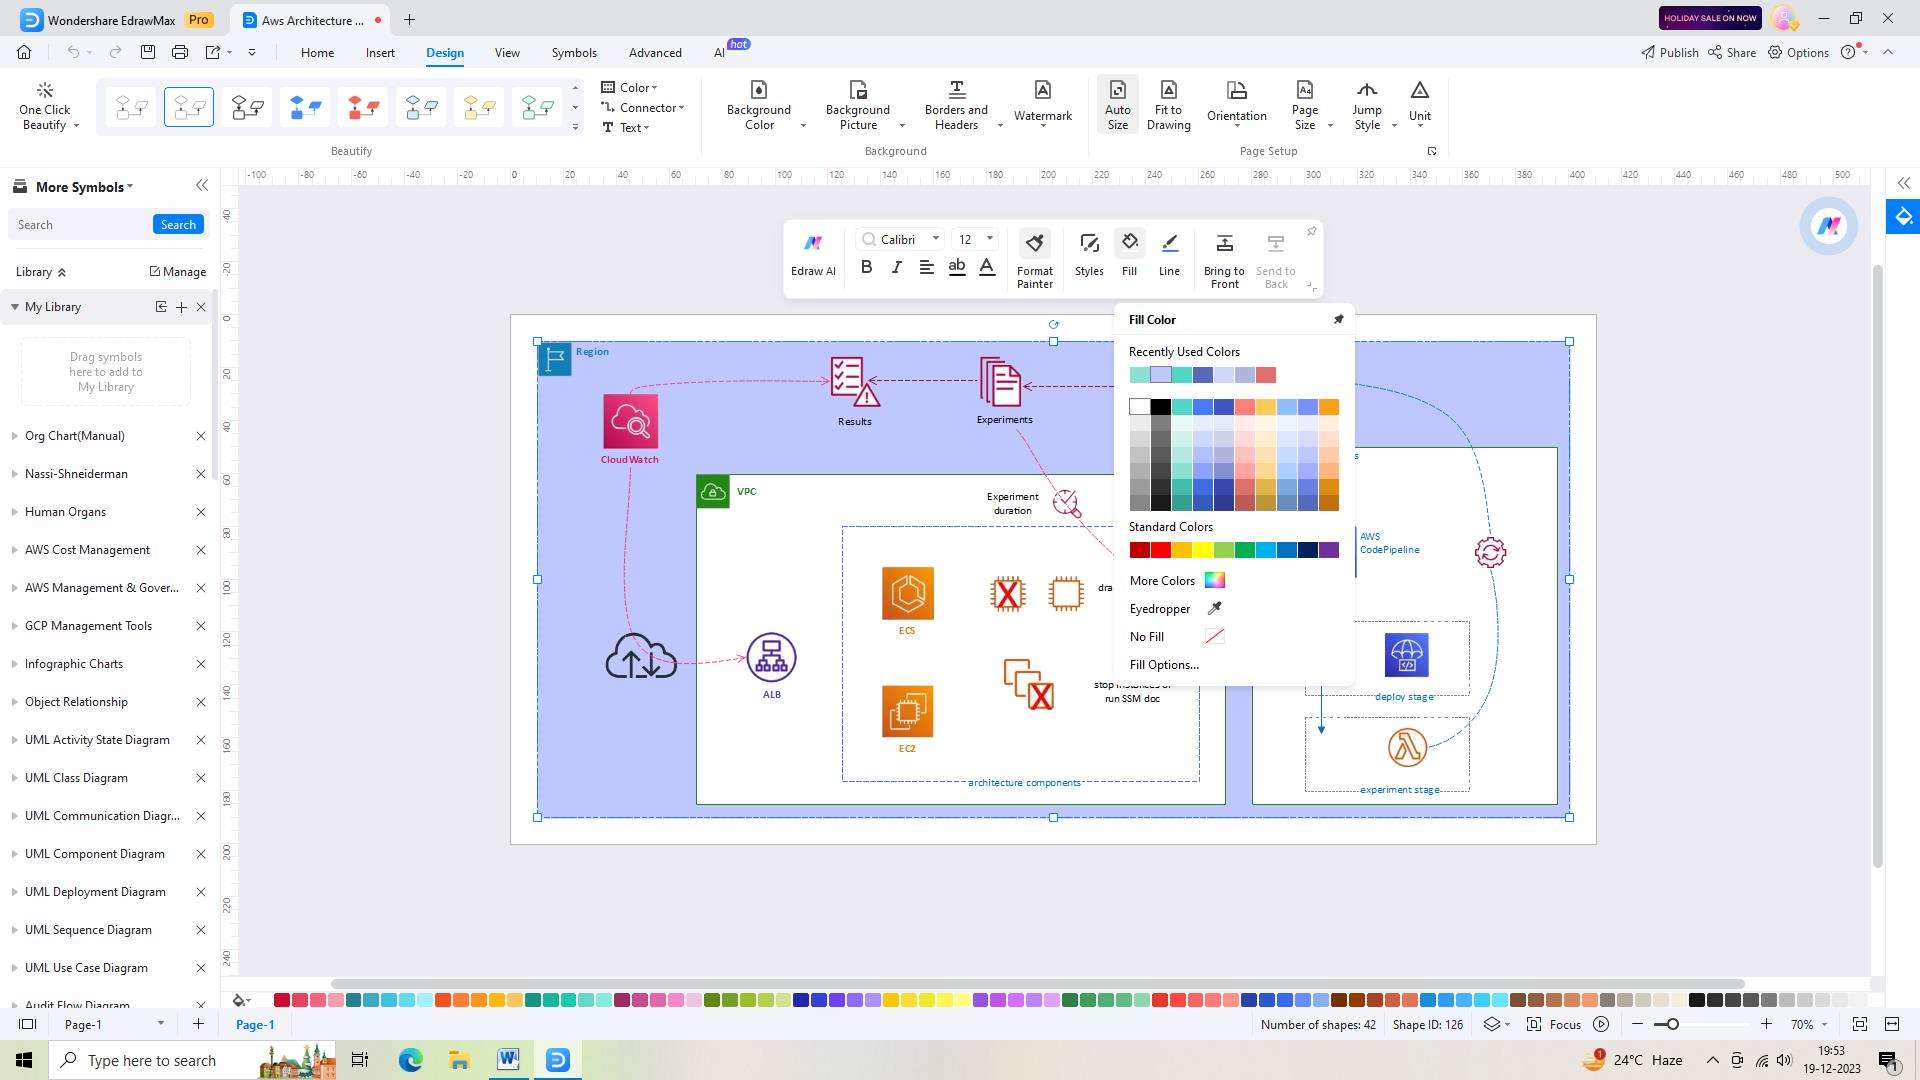Open the More Symbols dropdown

(x=84, y=187)
